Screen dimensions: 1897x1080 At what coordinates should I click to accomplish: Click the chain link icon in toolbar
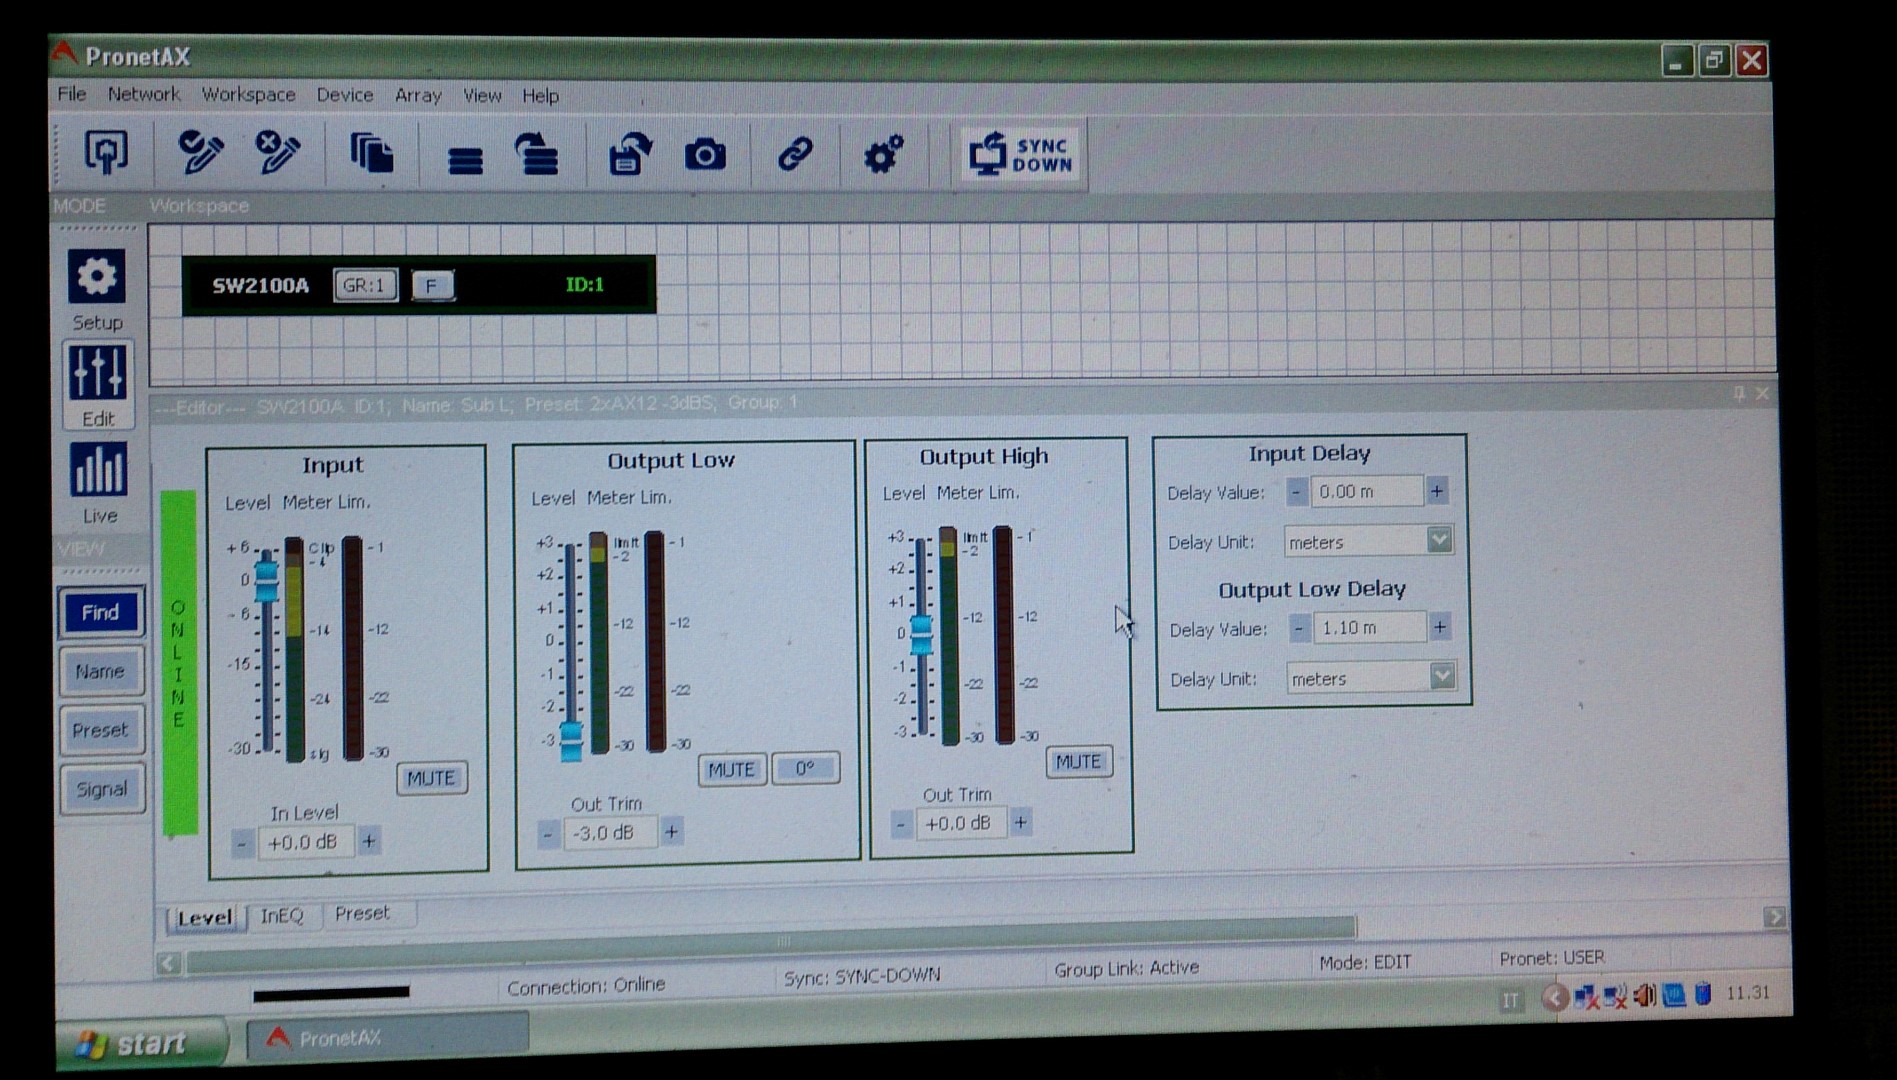[795, 155]
